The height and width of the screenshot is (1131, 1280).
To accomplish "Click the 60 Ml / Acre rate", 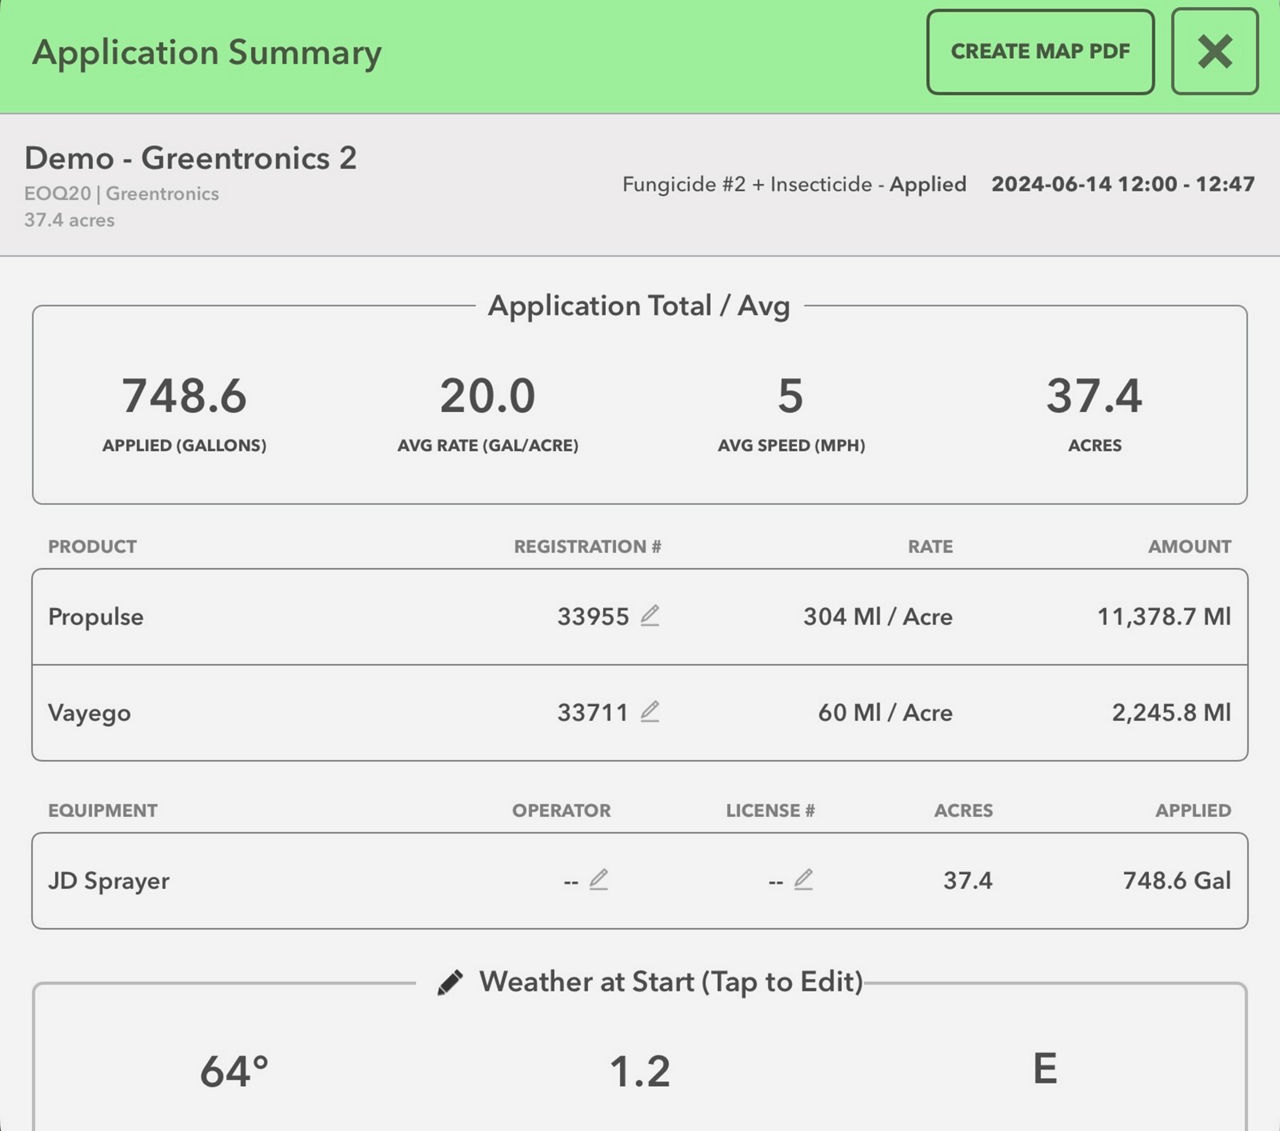I will pyautogui.click(x=885, y=712).
